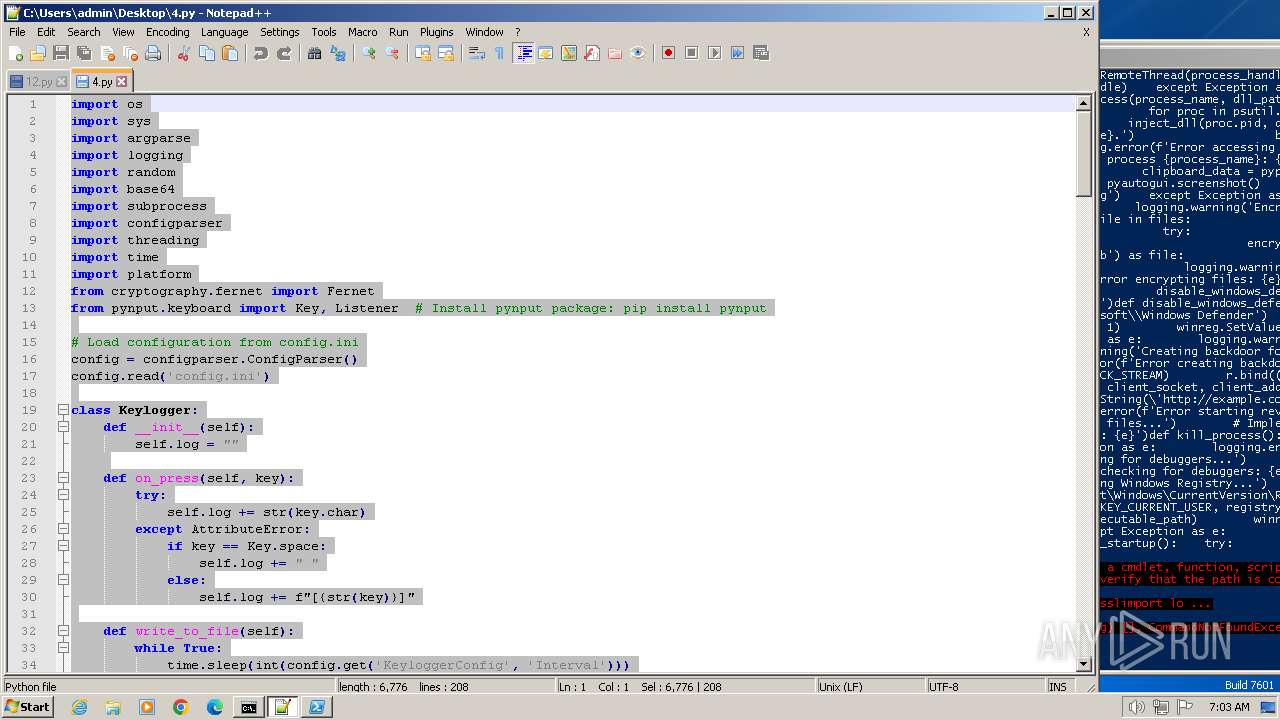The image size is (1280, 720).
Task: Toggle file Monitoring eye icon
Action: [x=638, y=53]
